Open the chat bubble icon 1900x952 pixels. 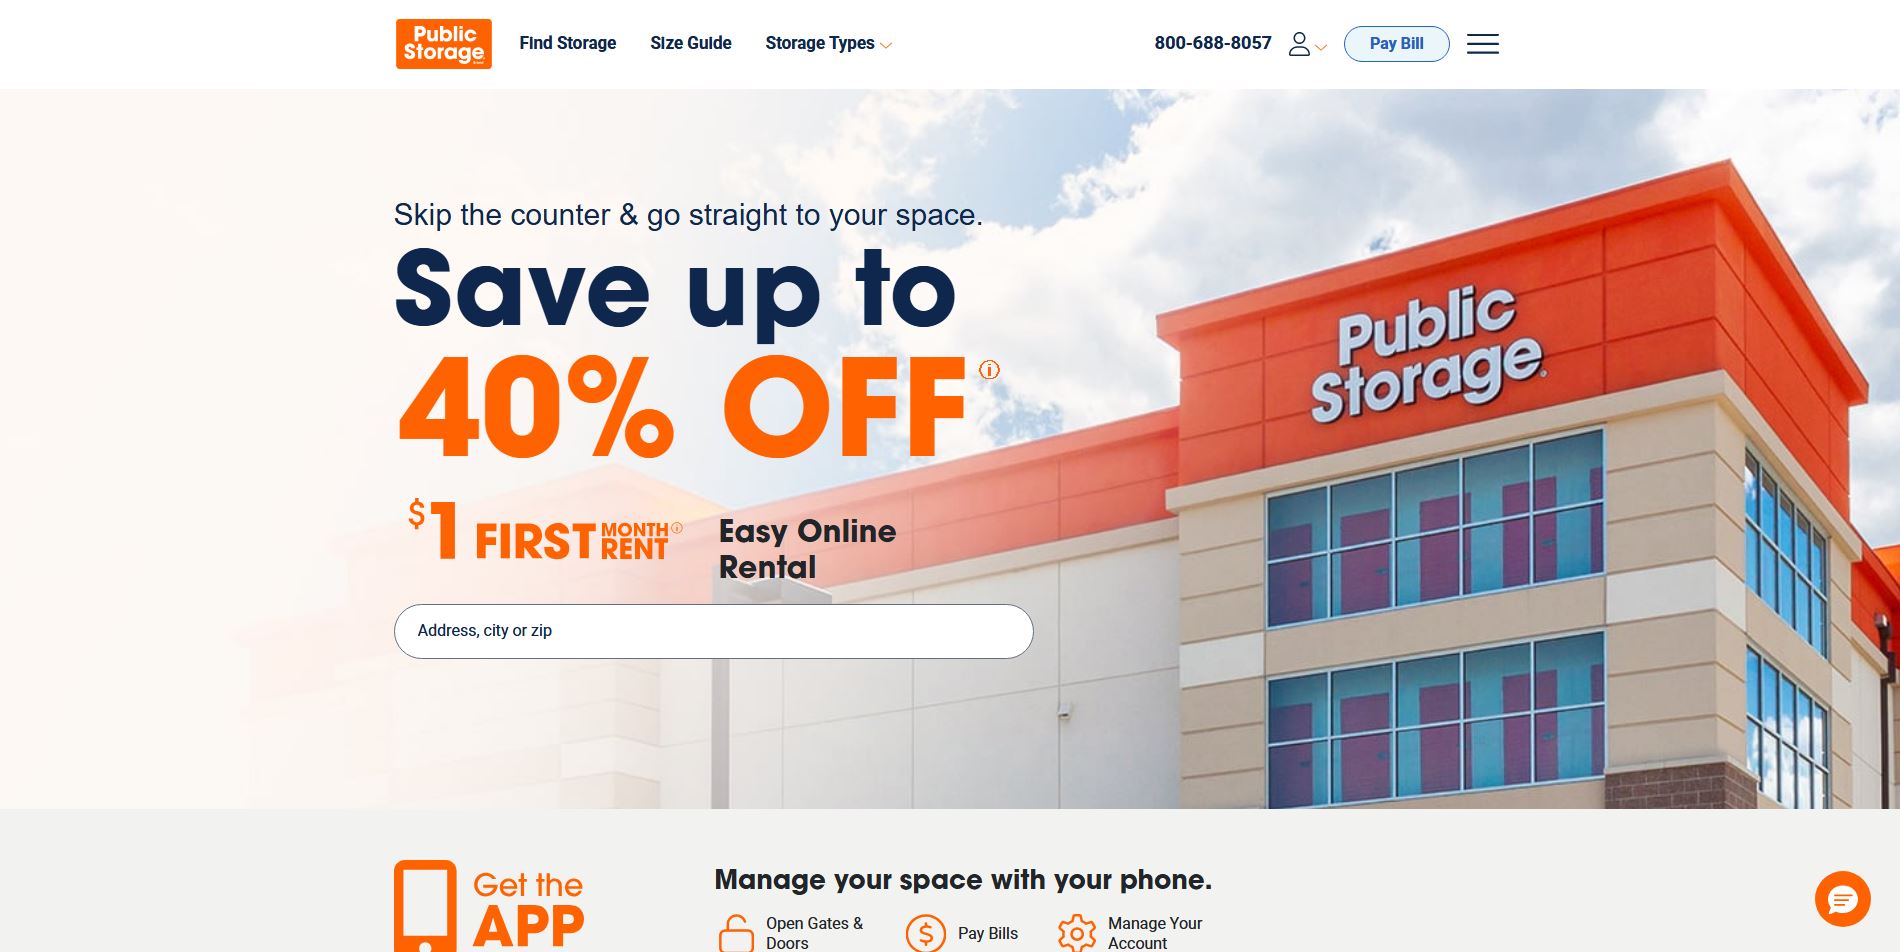pyautogui.click(x=1842, y=899)
